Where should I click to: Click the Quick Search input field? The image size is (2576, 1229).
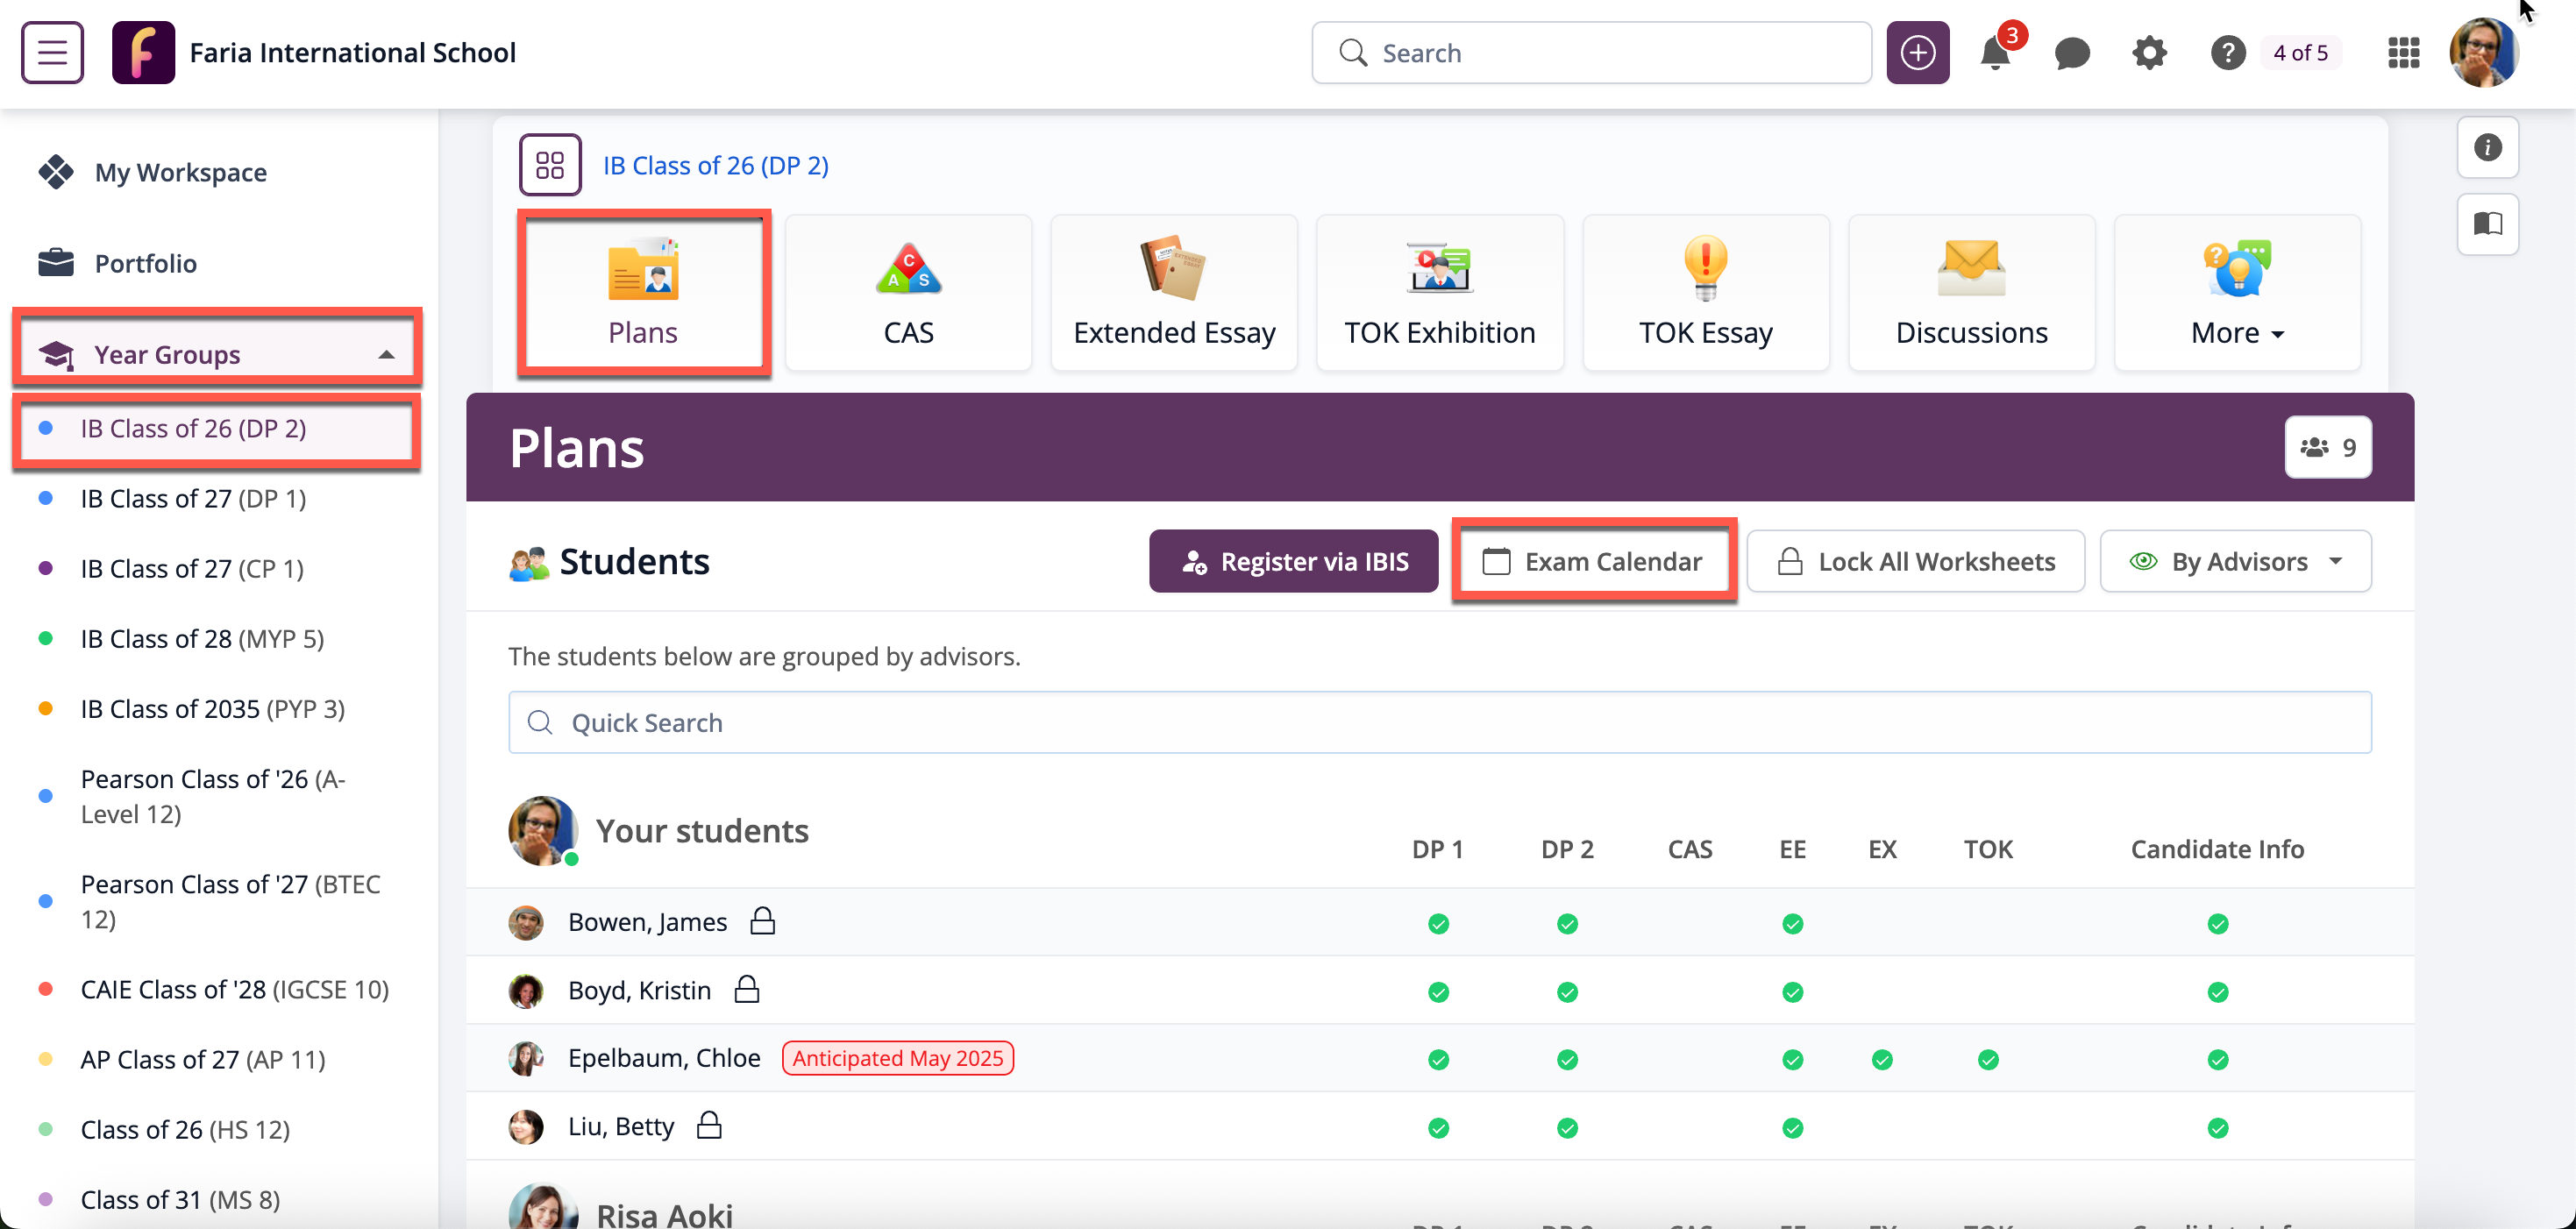pos(1439,723)
